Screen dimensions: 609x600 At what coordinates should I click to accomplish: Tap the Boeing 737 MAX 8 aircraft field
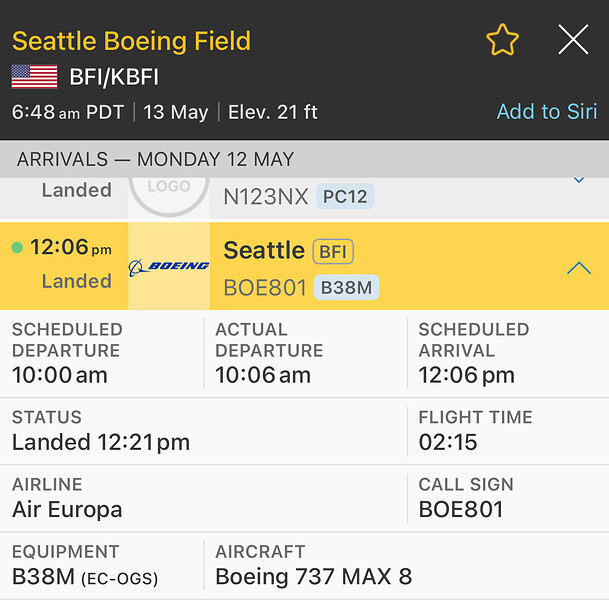point(313,577)
